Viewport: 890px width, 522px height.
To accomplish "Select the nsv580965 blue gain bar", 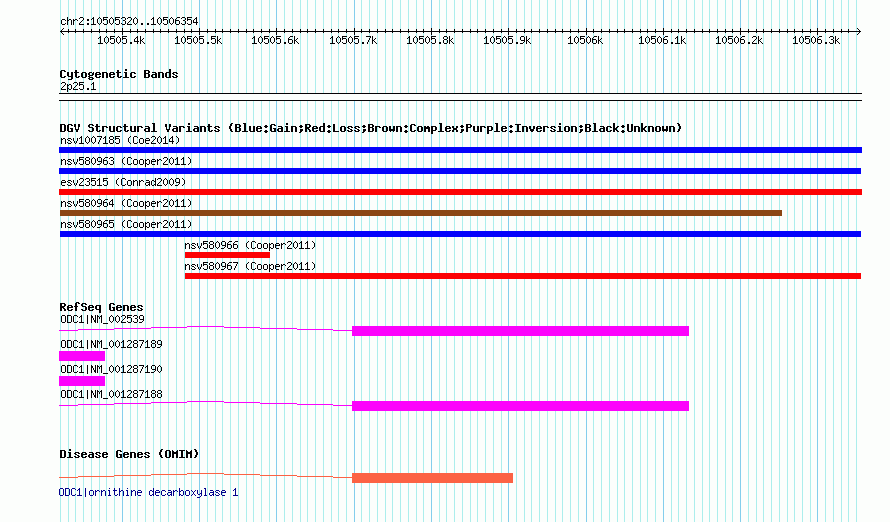I will pyautogui.click(x=460, y=234).
